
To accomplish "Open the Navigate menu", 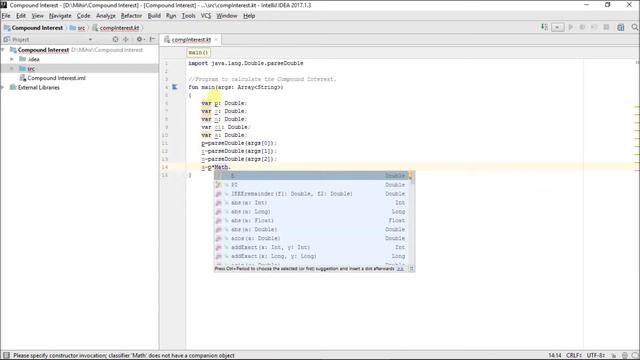I will coord(60,16).
